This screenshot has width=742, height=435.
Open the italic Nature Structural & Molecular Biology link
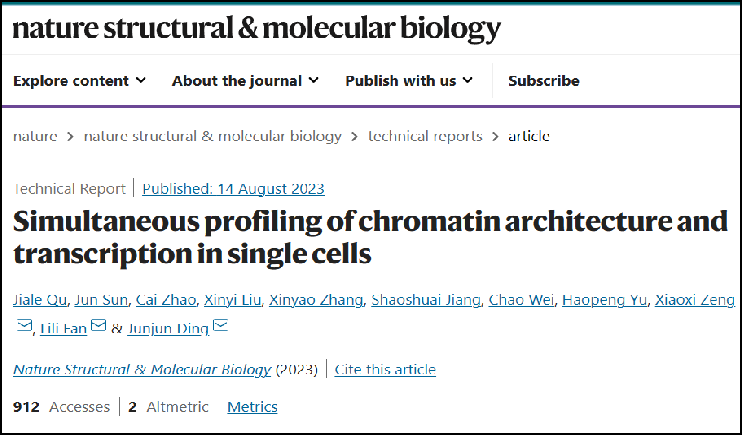(x=142, y=370)
